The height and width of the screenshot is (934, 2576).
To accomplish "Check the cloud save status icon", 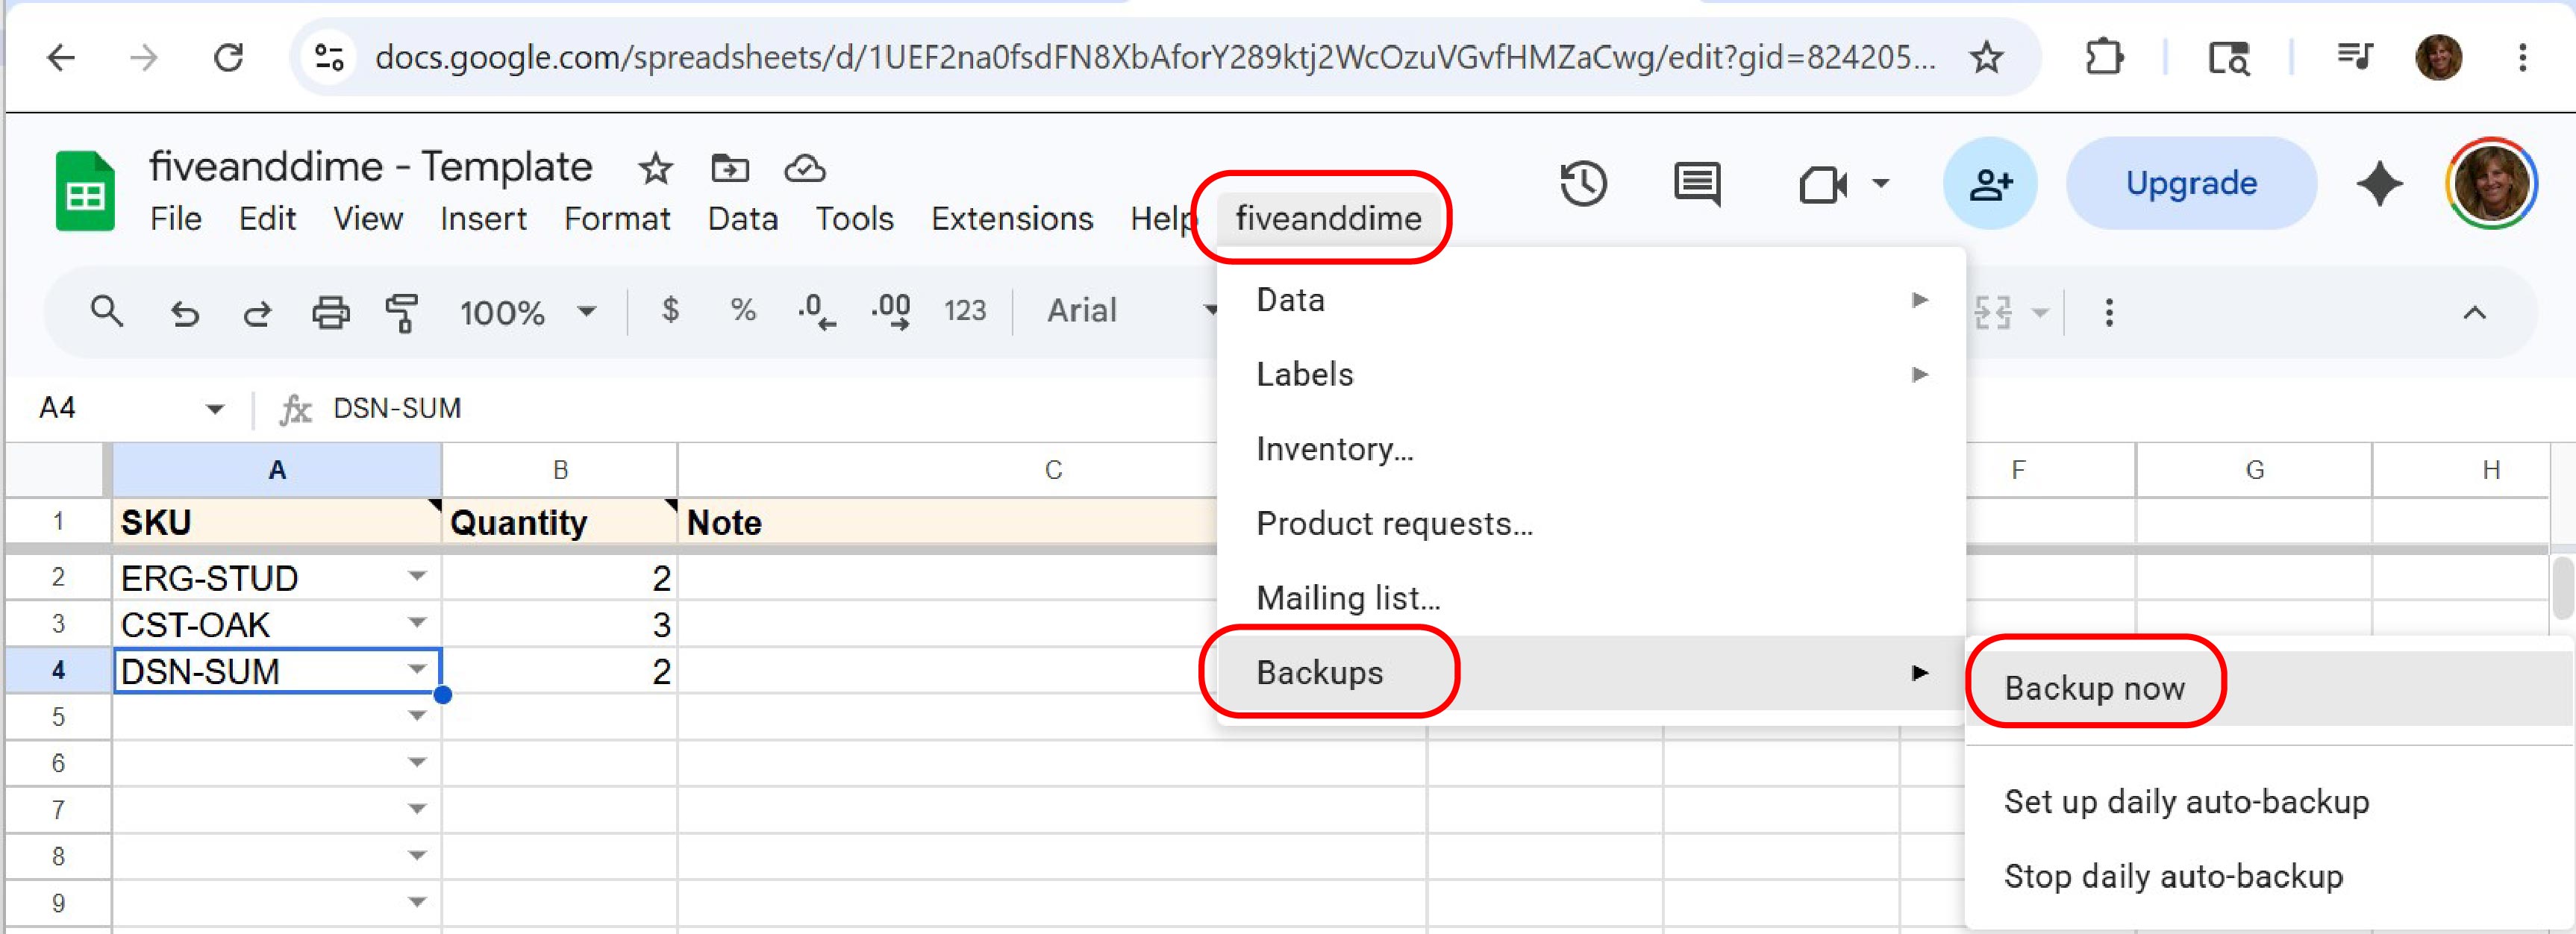I will tap(804, 169).
